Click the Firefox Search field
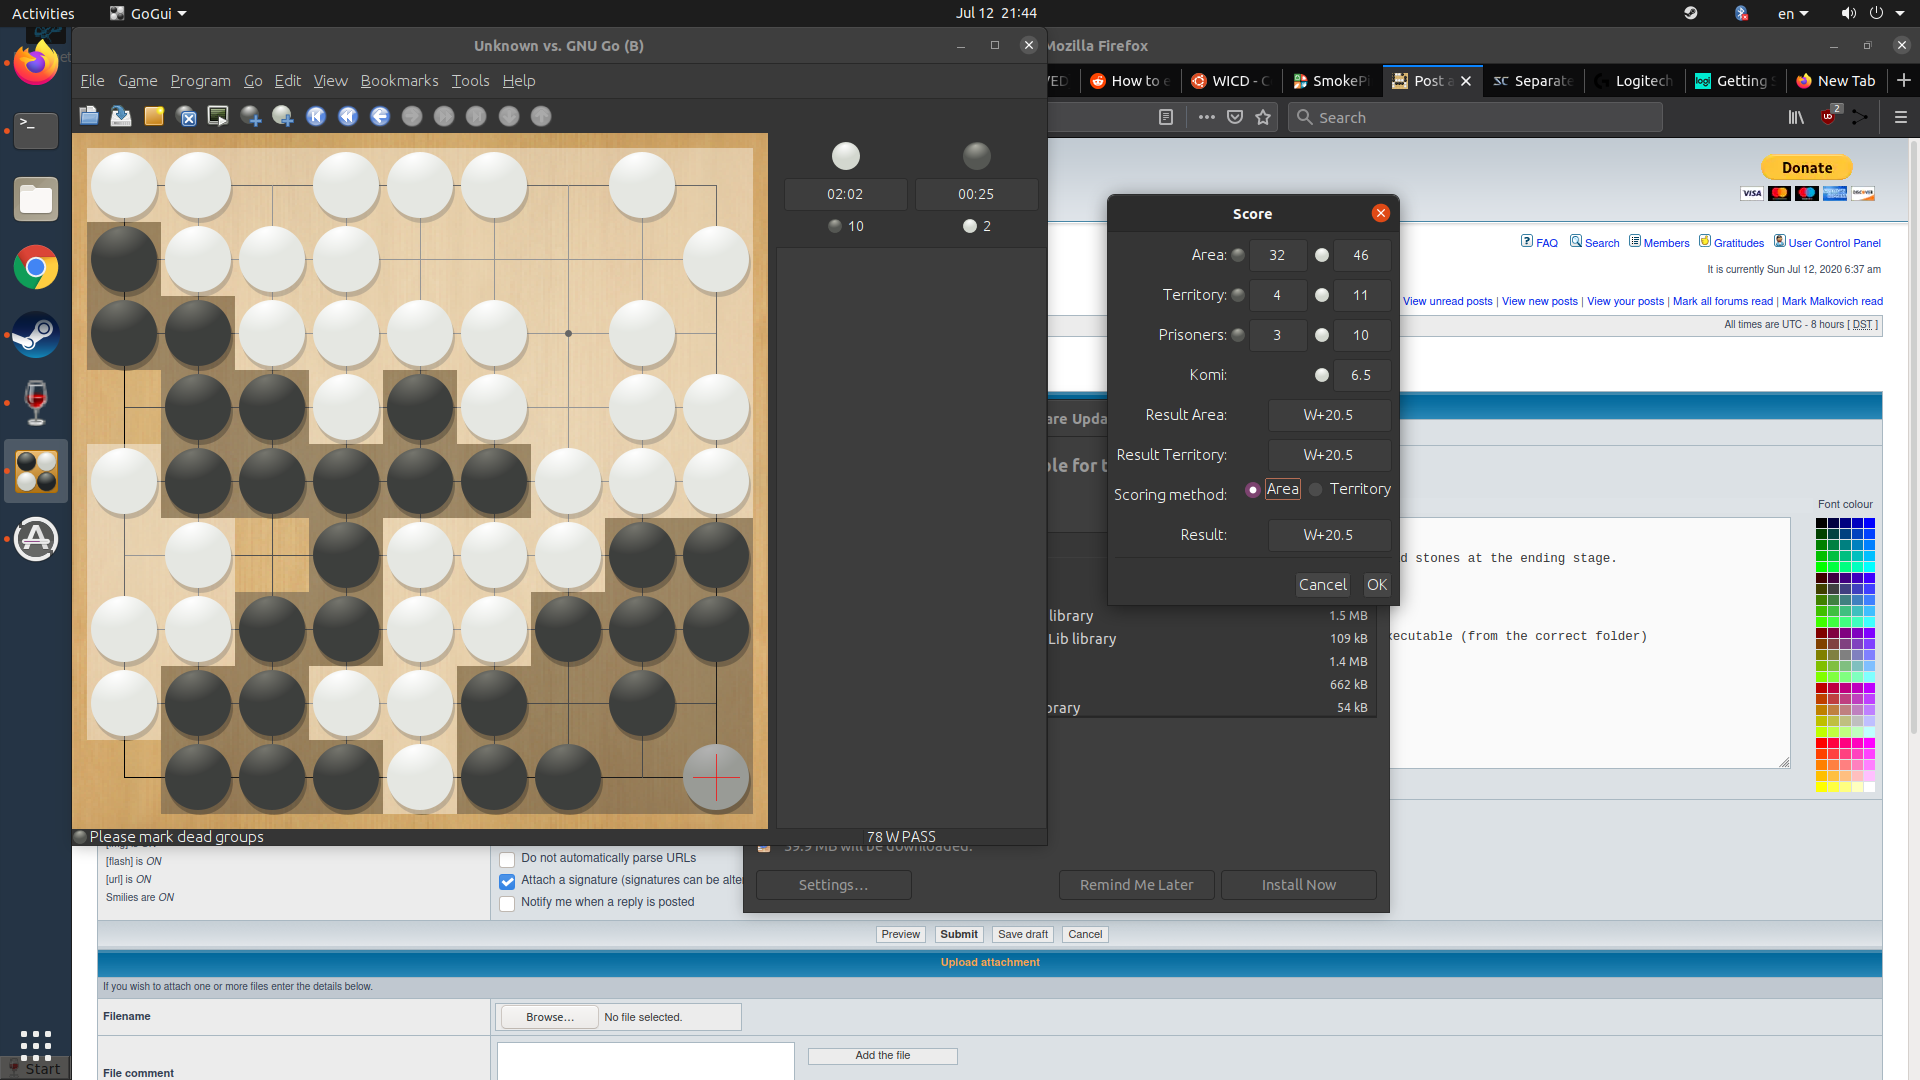Viewport: 1920px width, 1080px height. point(1475,117)
